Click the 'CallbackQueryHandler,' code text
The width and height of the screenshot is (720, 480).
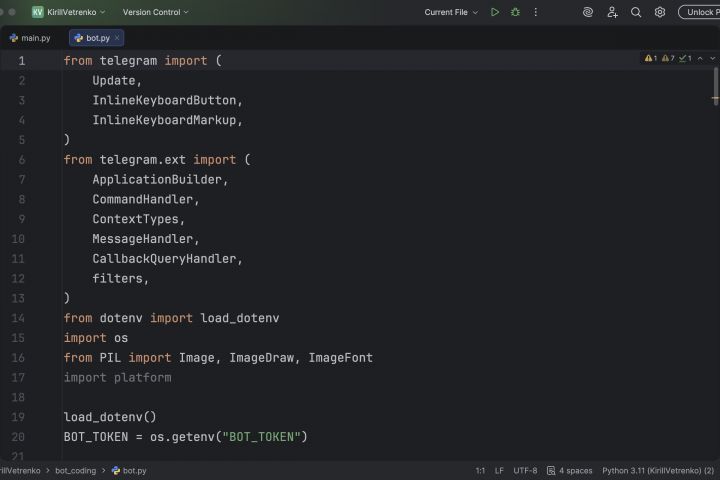[x=167, y=259]
